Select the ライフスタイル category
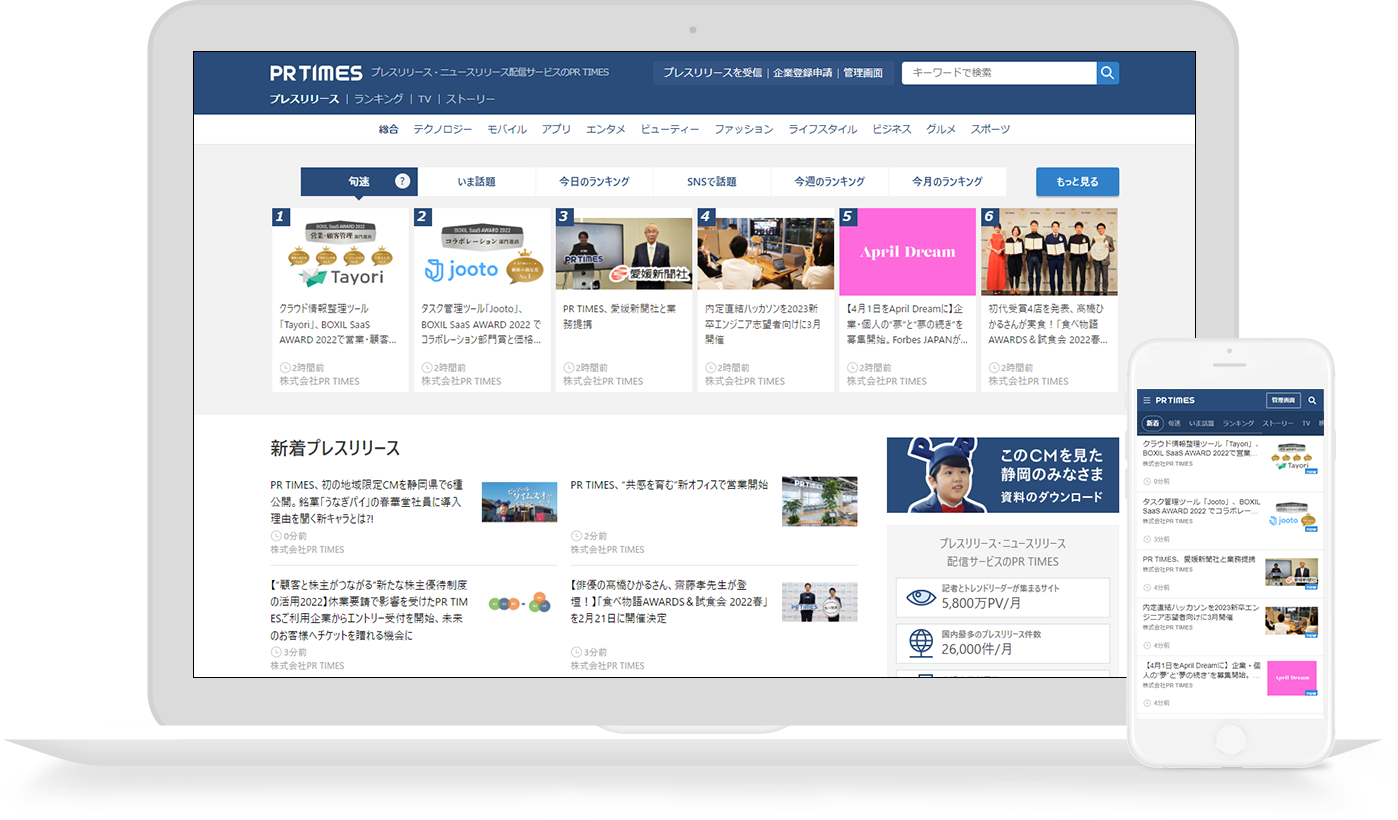The height and width of the screenshot is (820, 1398). [x=822, y=129]
